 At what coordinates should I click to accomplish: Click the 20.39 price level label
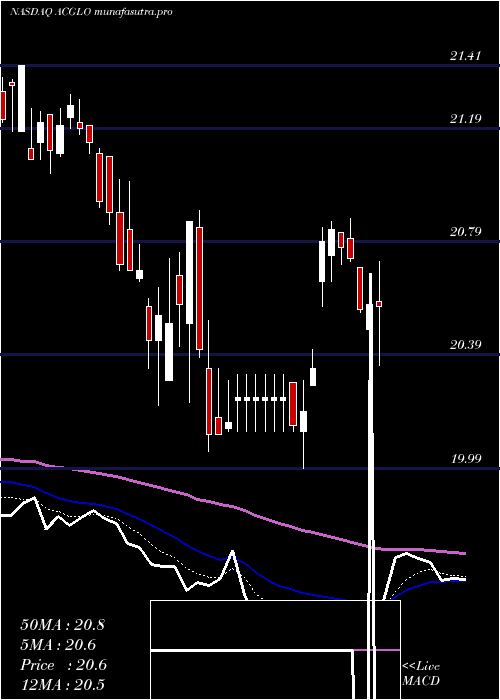465,345
